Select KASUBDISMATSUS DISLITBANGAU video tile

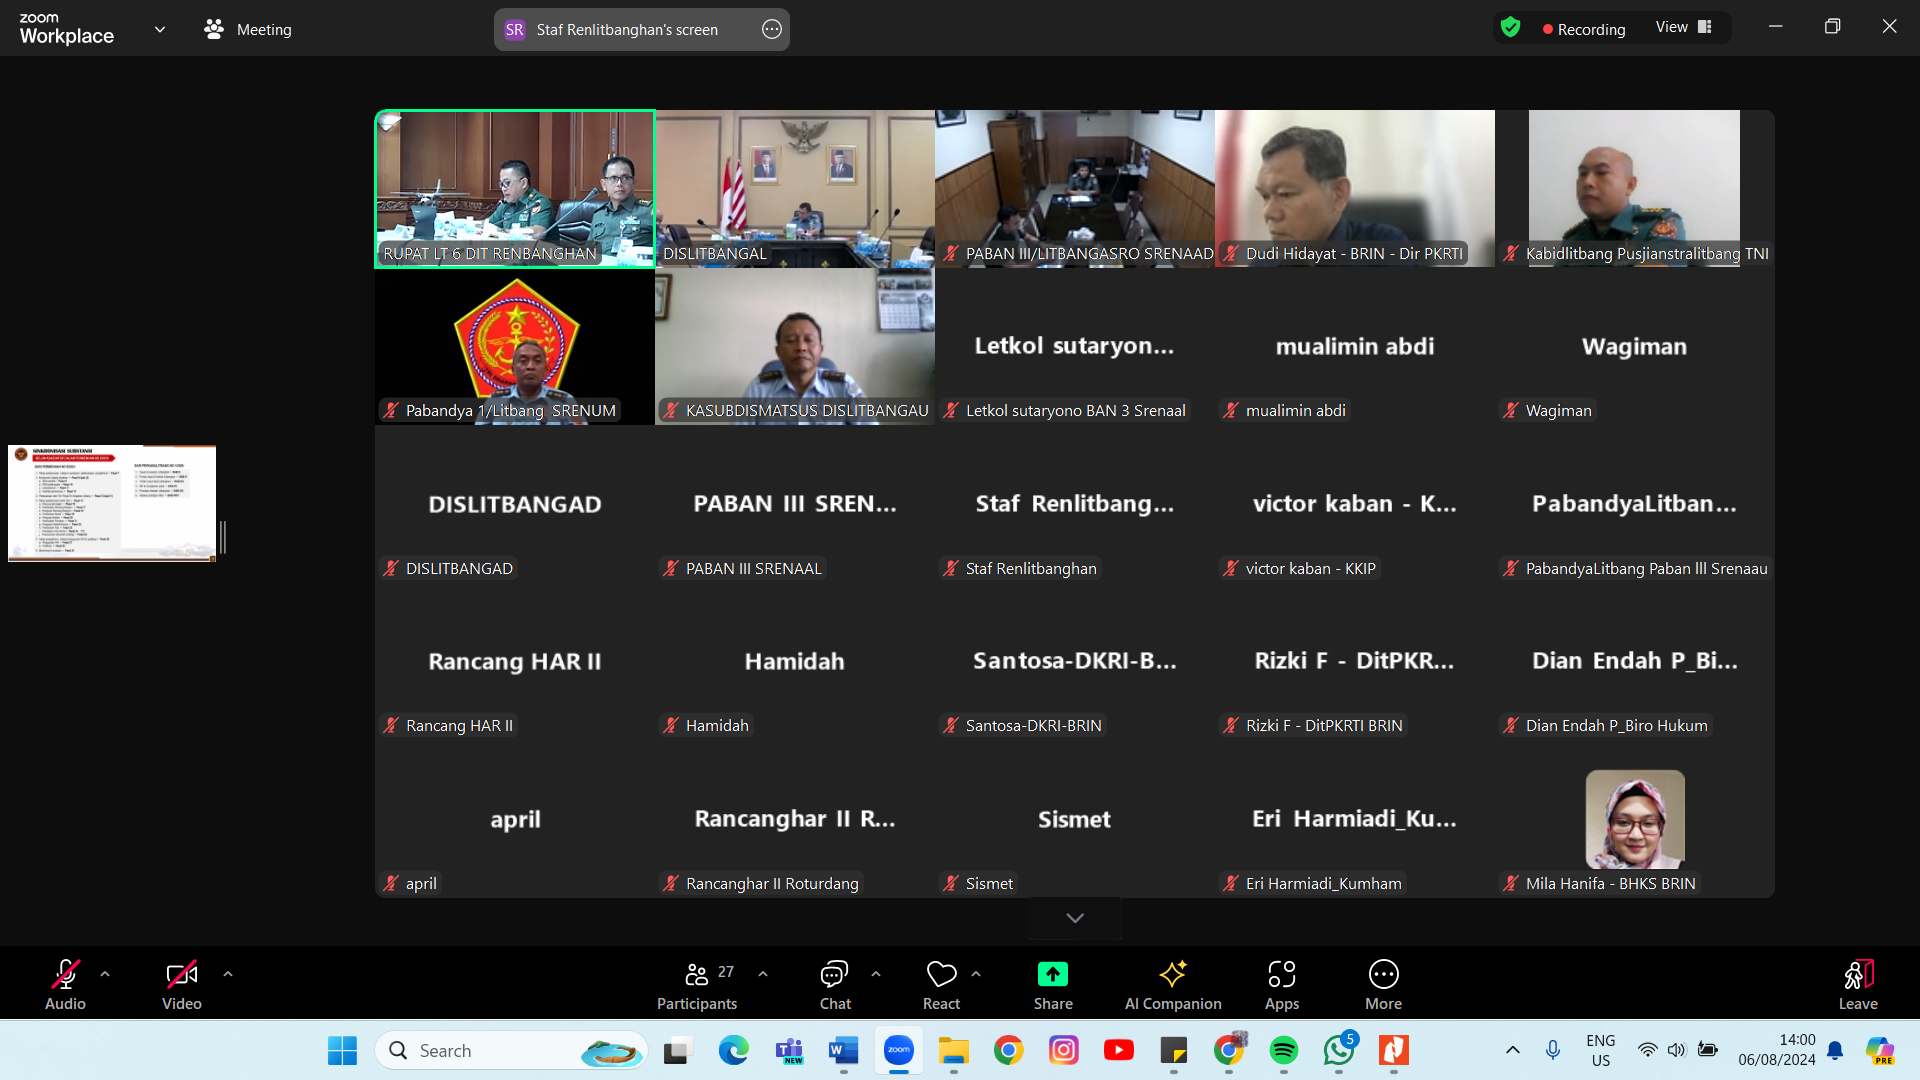coord(795,346)
